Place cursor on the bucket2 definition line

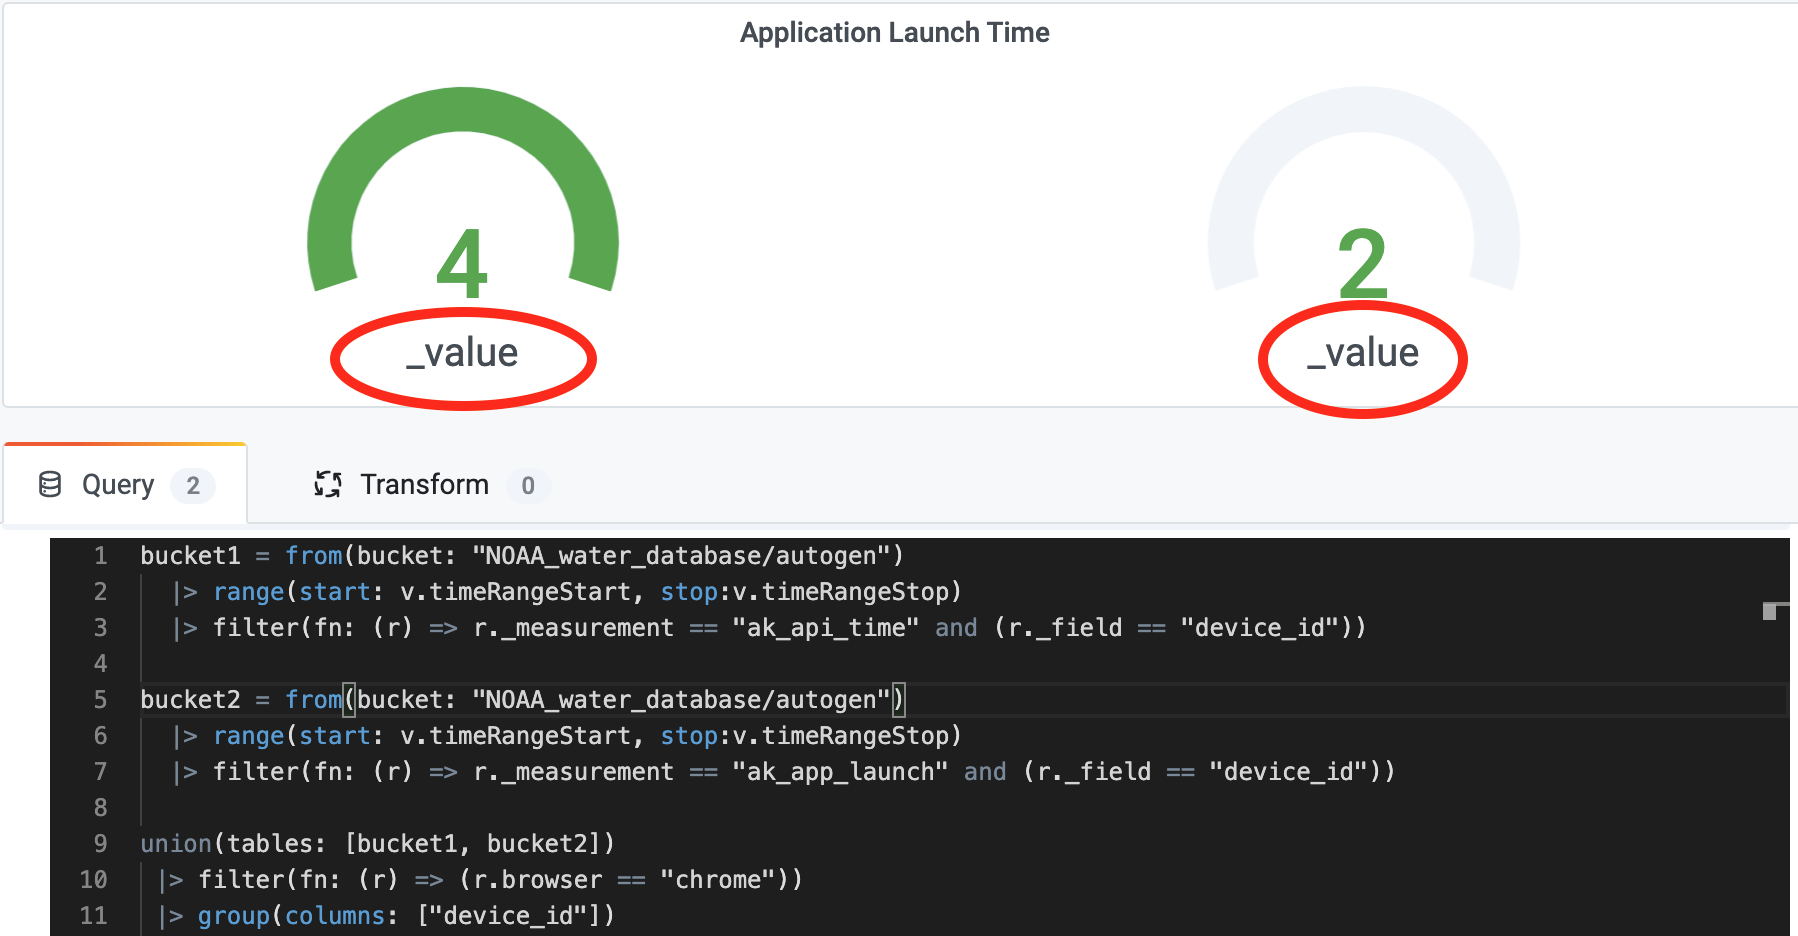pos(522,700)
